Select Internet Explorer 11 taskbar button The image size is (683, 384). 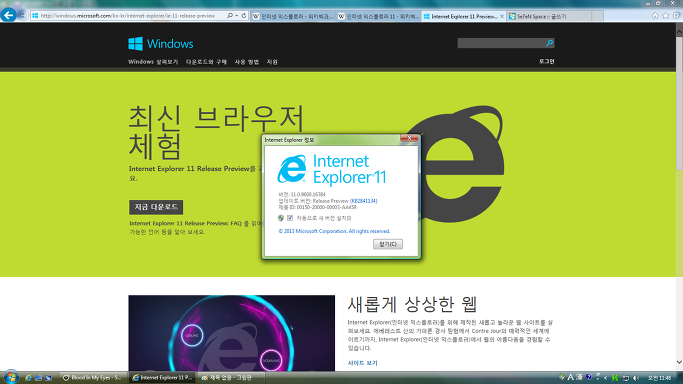point(162,378)
